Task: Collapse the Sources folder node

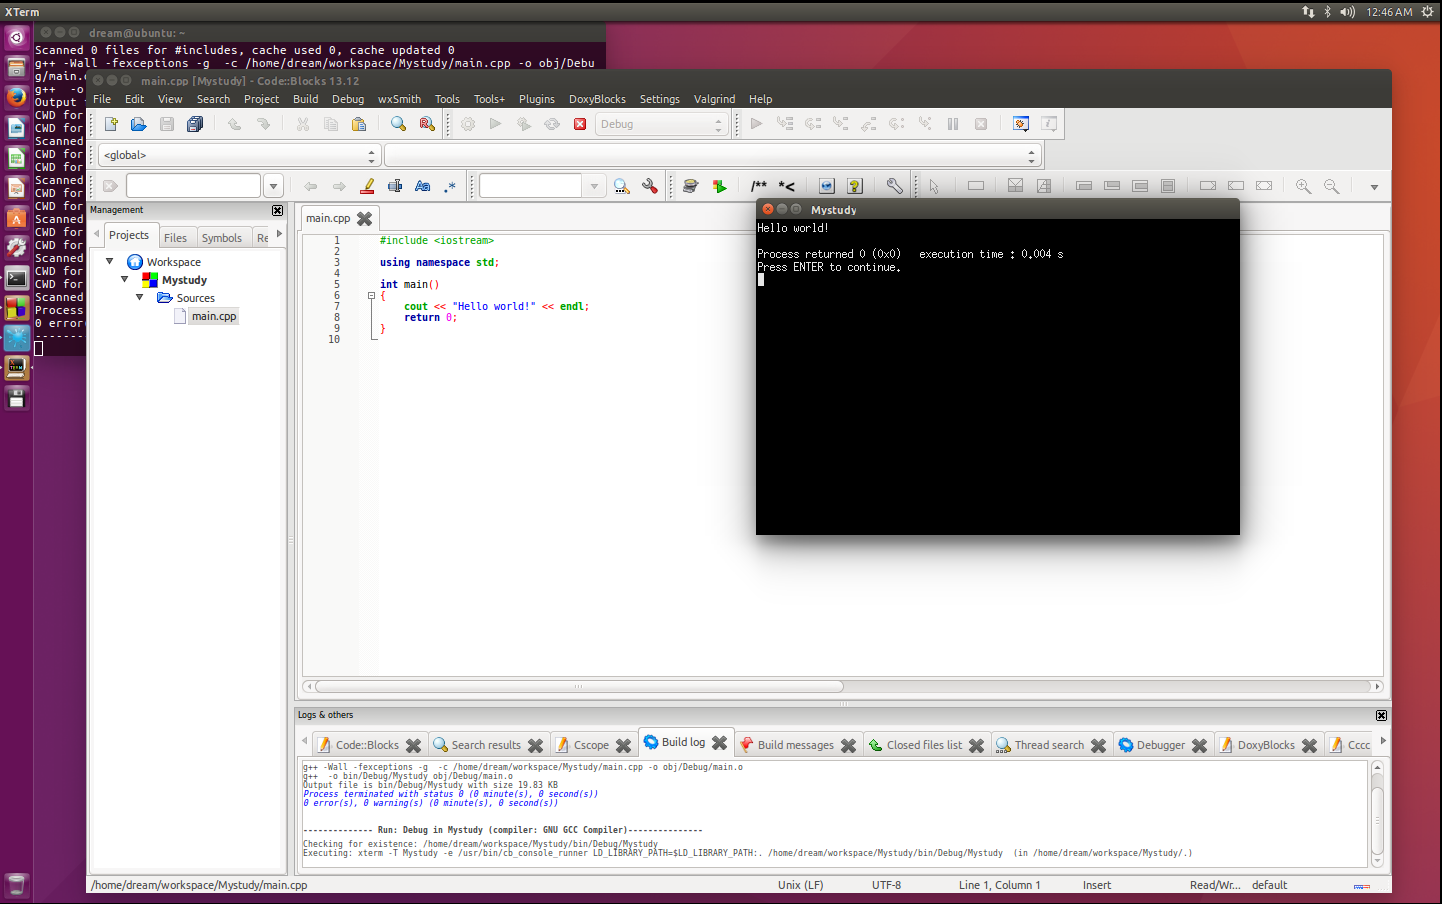Action: tap(140, 297)
